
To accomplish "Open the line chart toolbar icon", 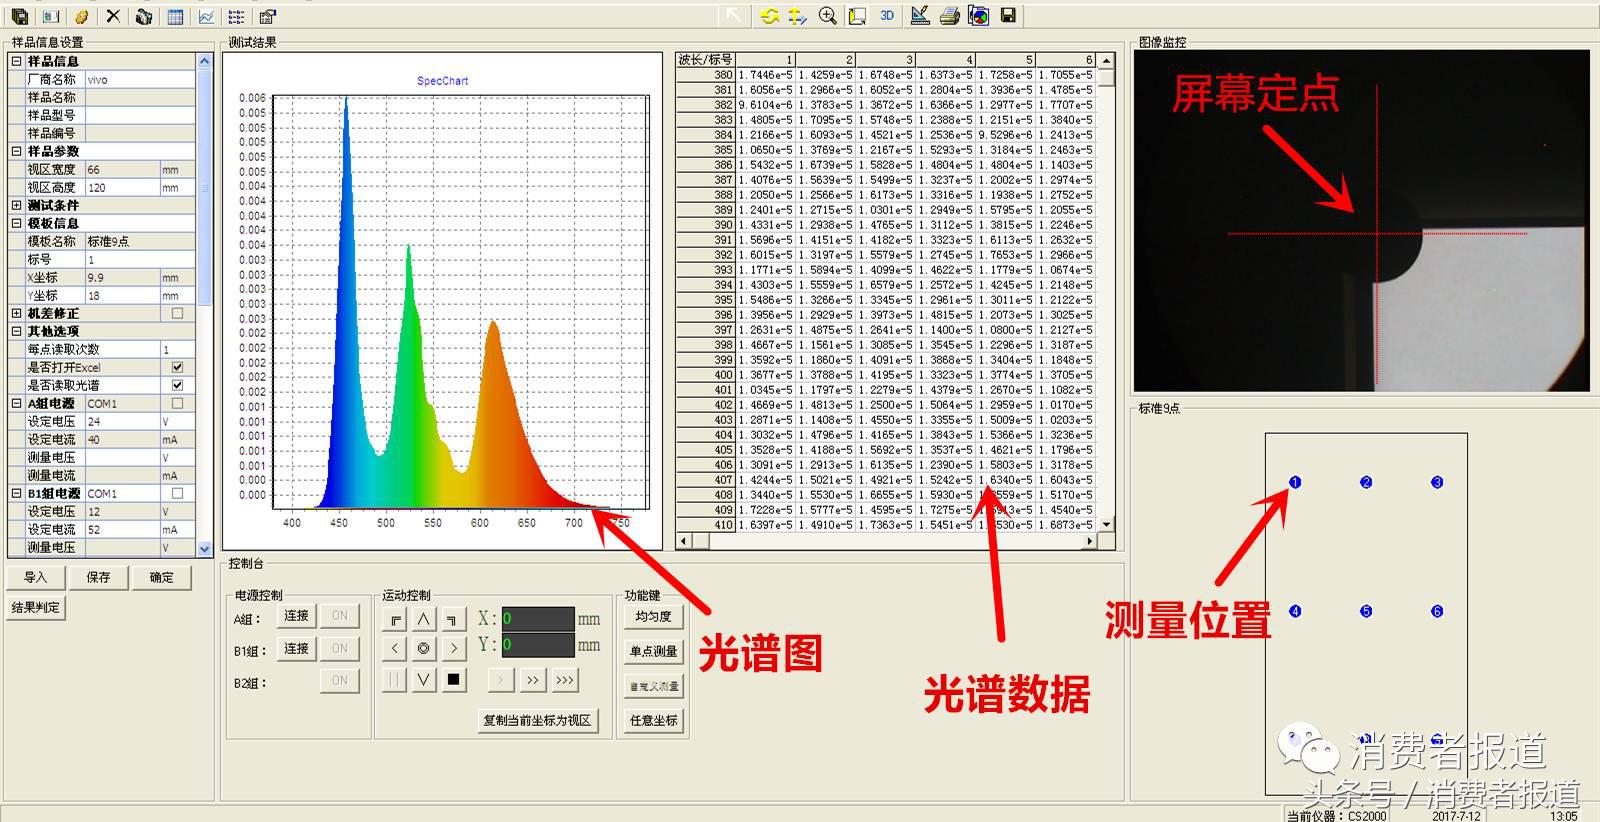I will (206, 16).
